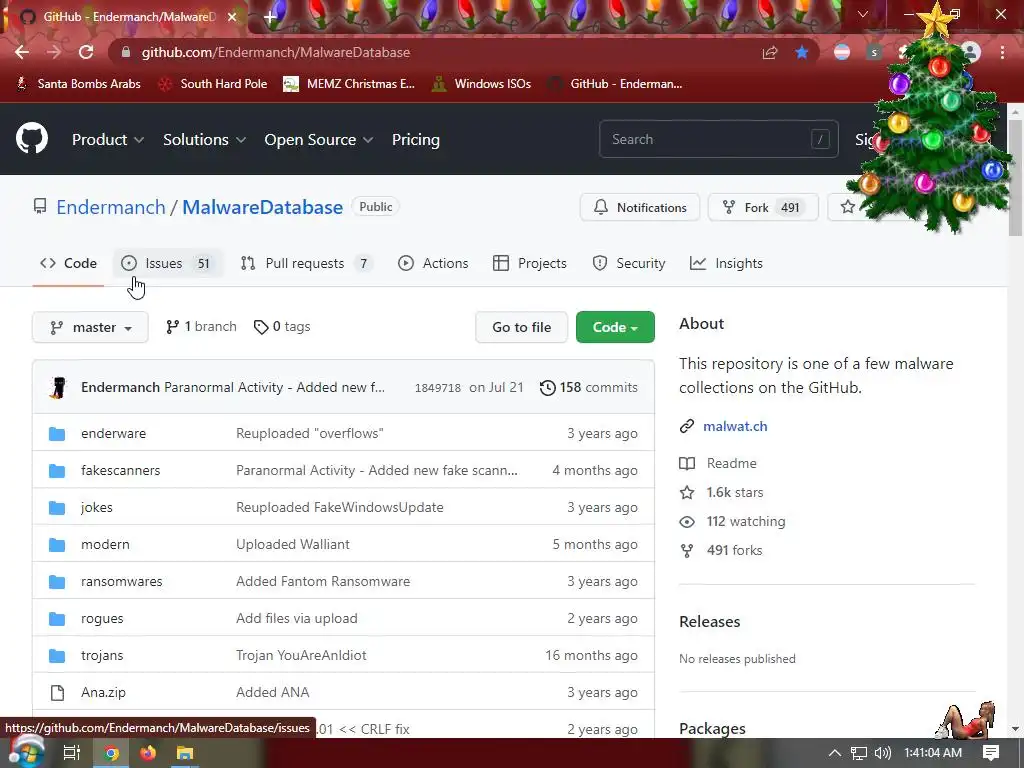
Task: Switch to the Code tab
Action: [x=69, y=263]
